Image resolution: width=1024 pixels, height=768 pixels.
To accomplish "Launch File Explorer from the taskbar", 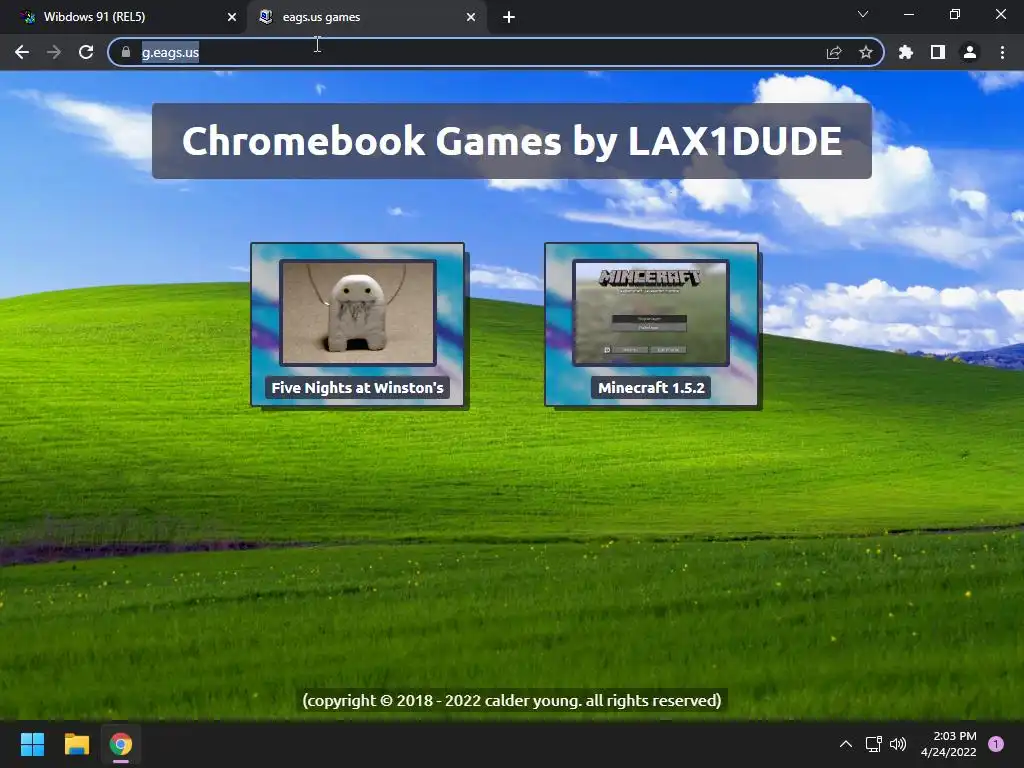I will point(76,744).
